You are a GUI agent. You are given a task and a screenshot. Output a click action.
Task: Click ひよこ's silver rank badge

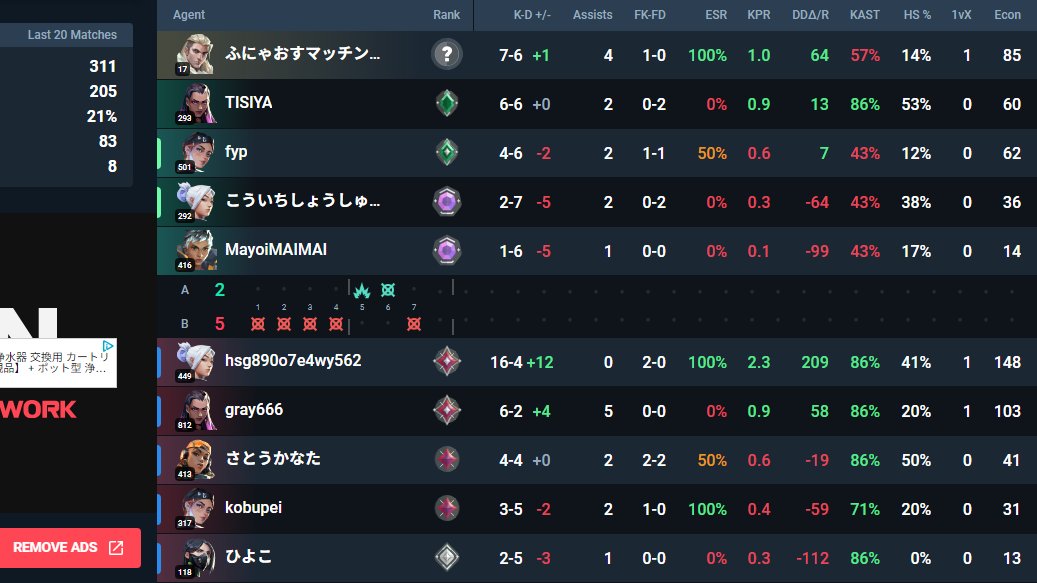[x=446, y=557]
